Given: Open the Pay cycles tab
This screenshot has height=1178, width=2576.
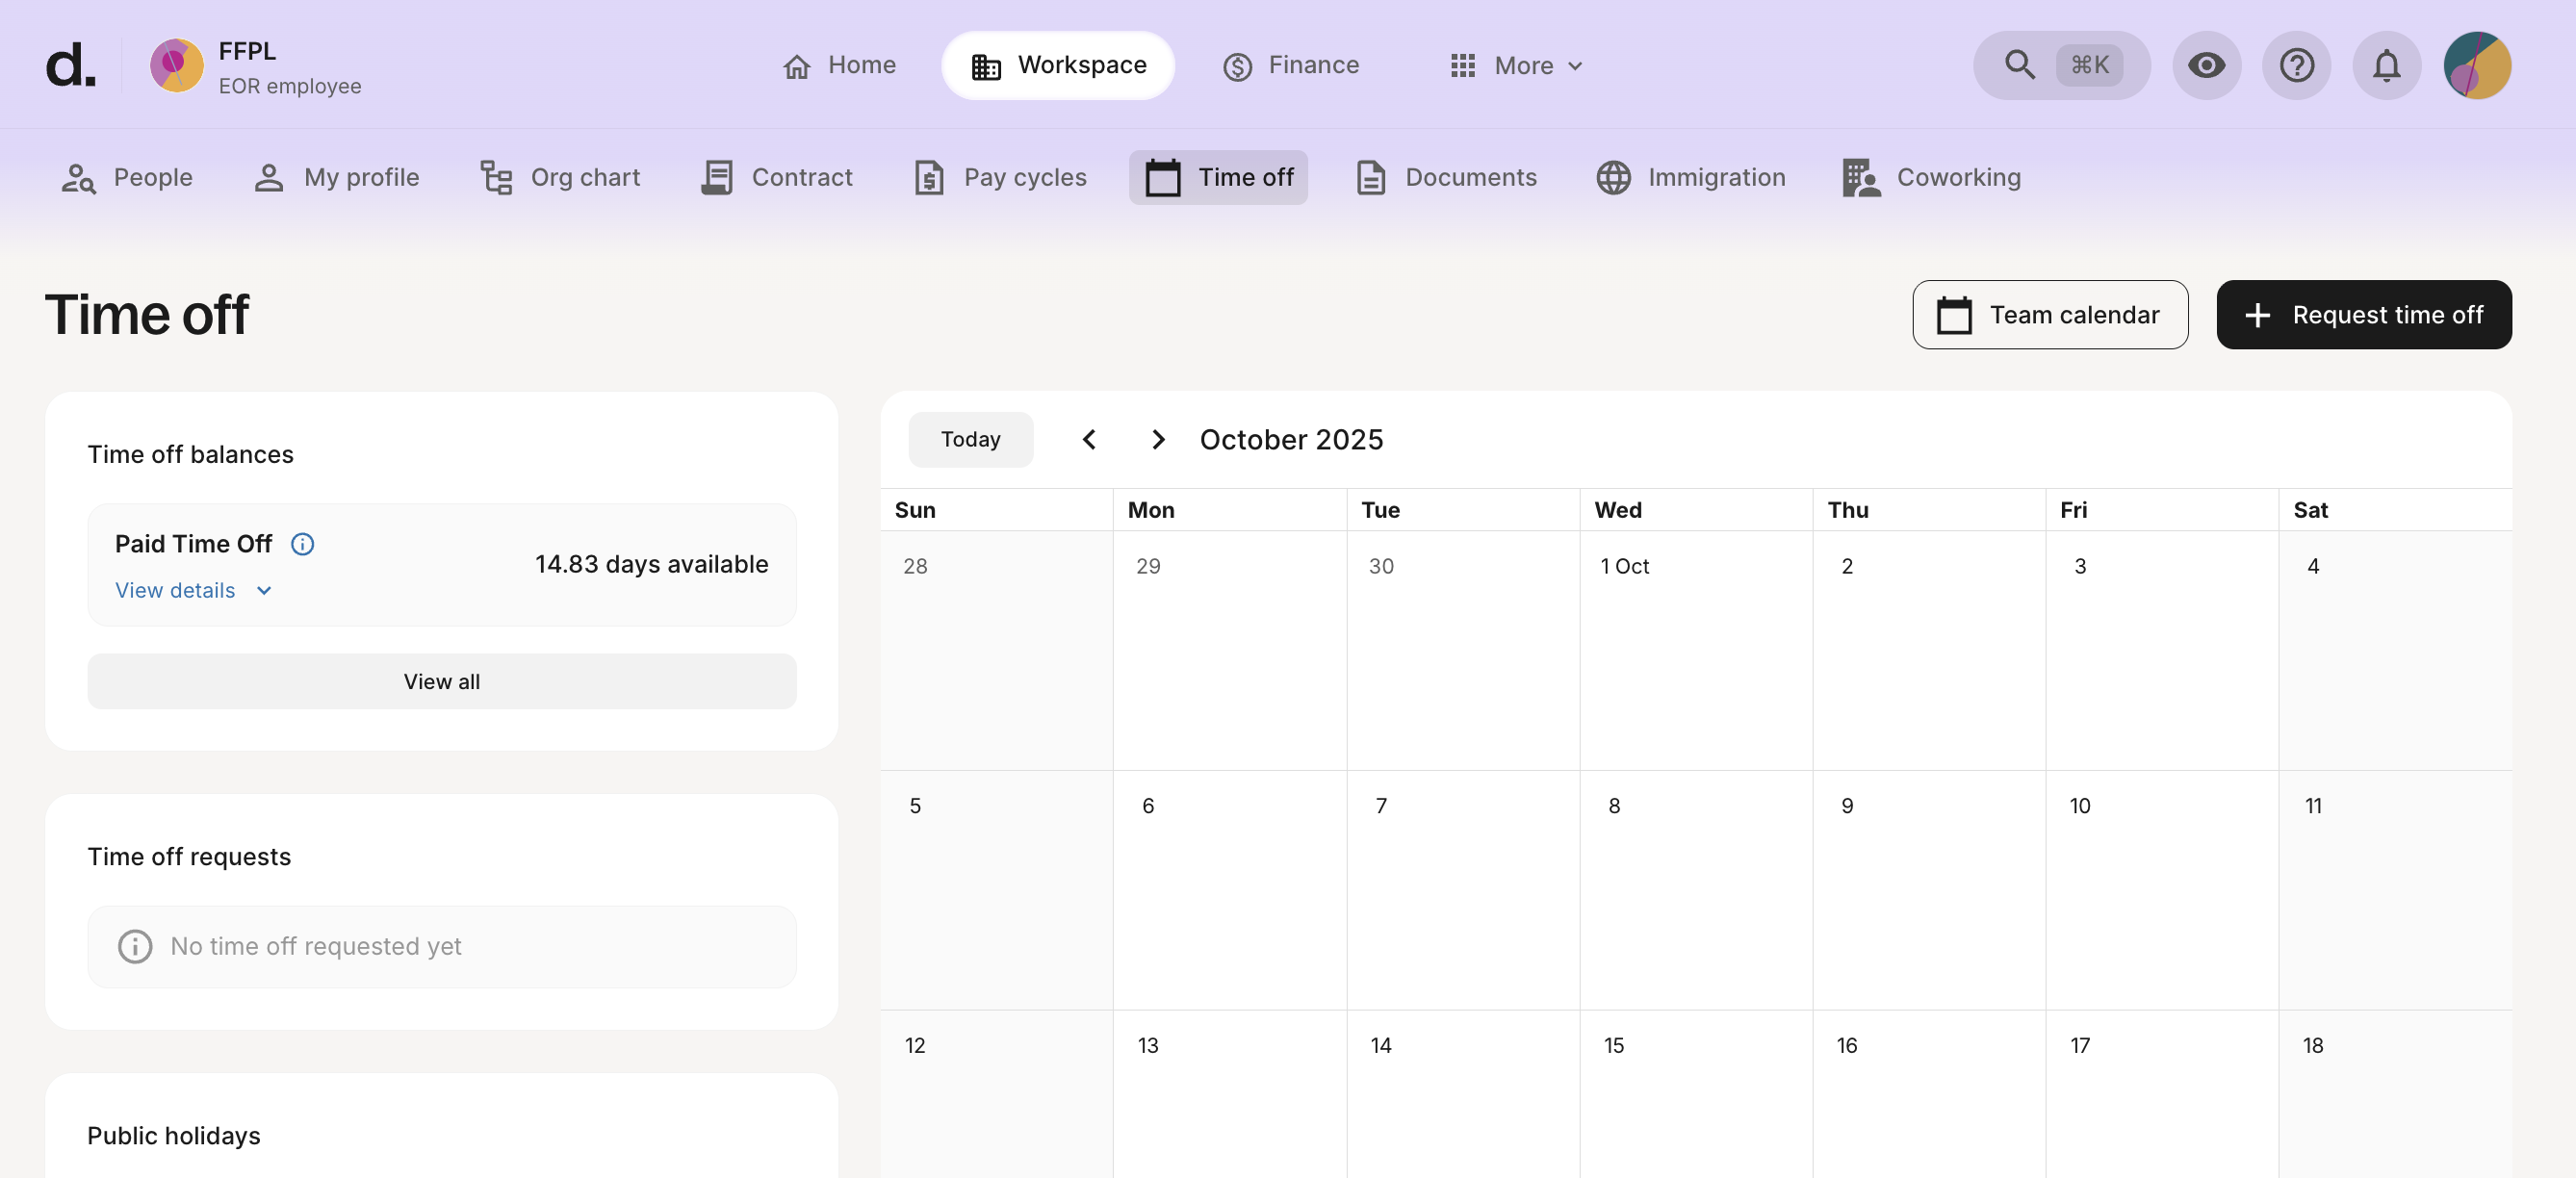Looking at the screenshot, I should pyautogui.click(x=1000, y=178).
